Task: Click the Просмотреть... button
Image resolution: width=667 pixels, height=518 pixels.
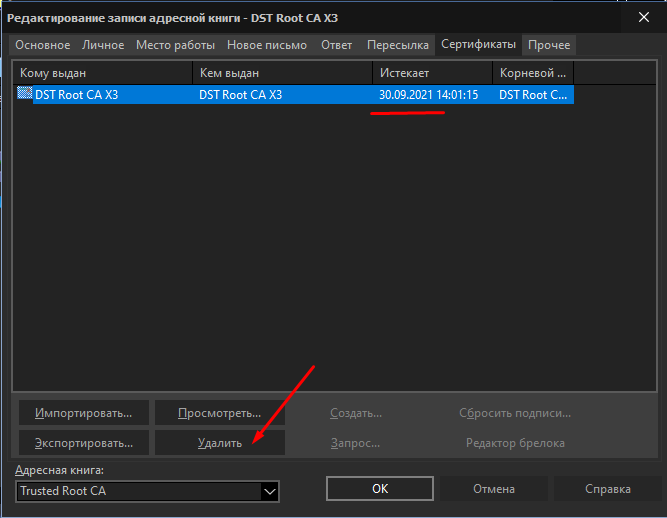Action: [219, 413]
